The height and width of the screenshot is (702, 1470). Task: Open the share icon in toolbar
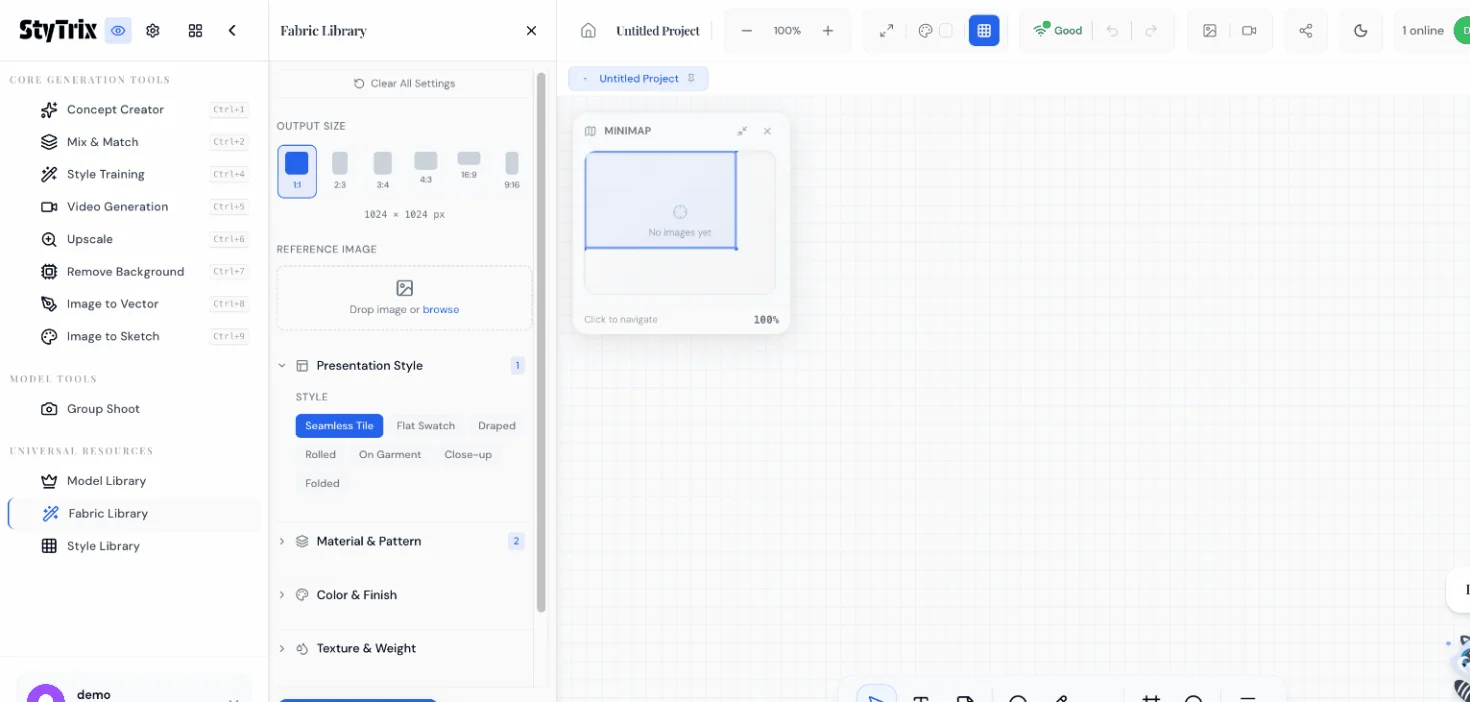coord(1305,31)
